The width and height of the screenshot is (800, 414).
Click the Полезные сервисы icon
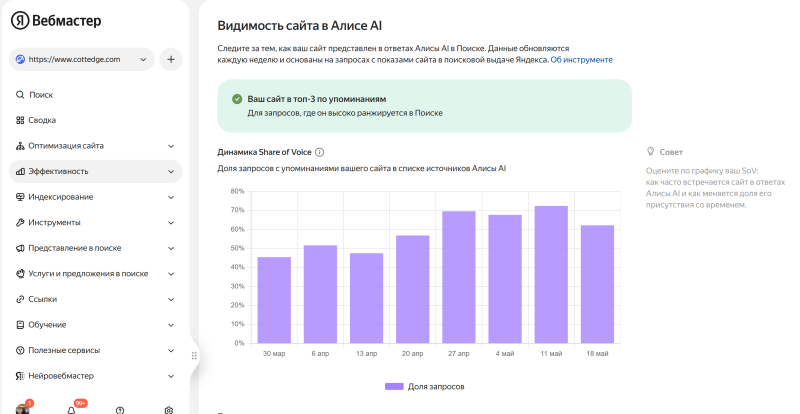(20, 350)
